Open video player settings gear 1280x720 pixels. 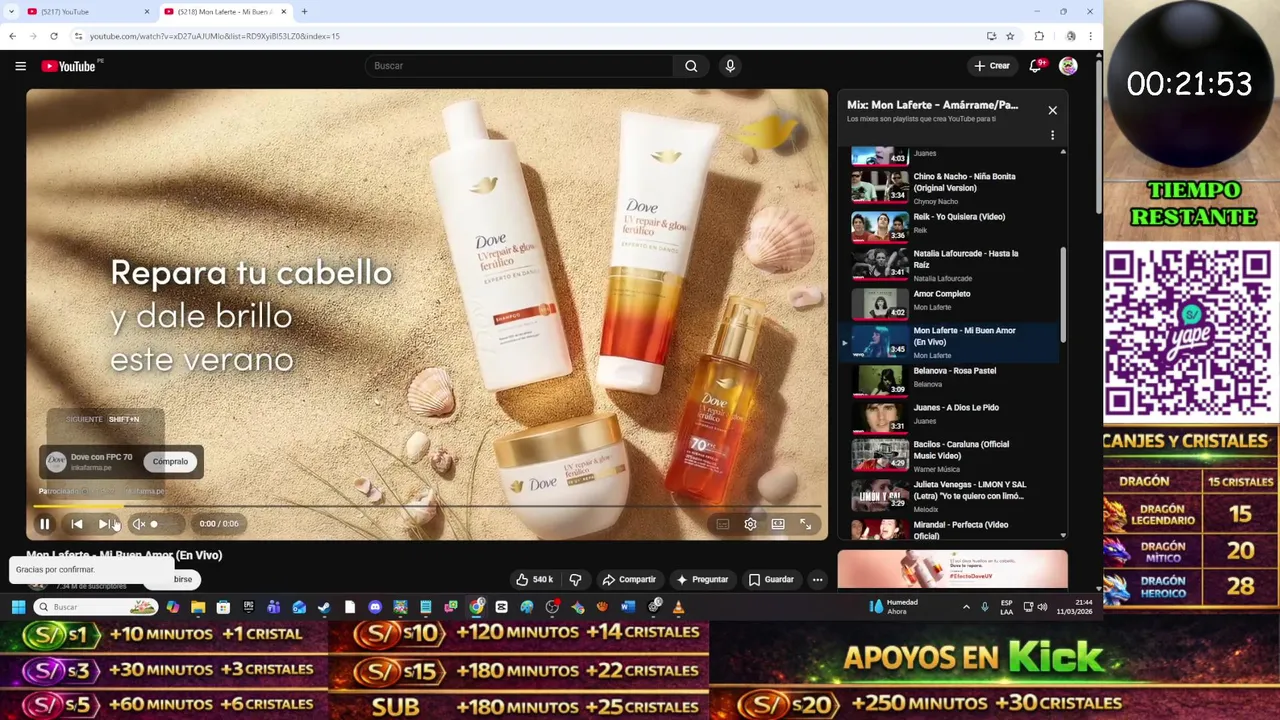coord(750,524)
